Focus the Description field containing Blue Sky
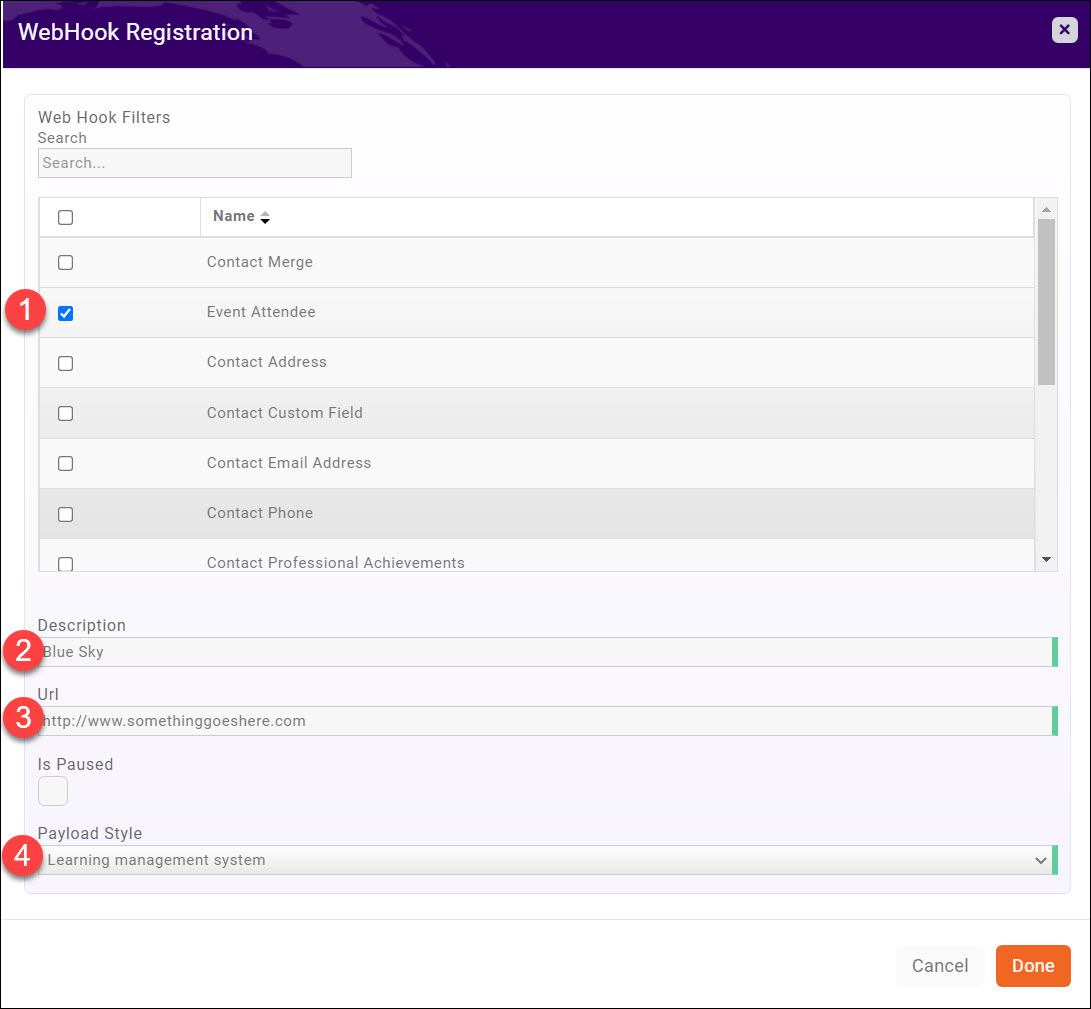Screen dimensions: 1091x1009 tap(545, 652)
